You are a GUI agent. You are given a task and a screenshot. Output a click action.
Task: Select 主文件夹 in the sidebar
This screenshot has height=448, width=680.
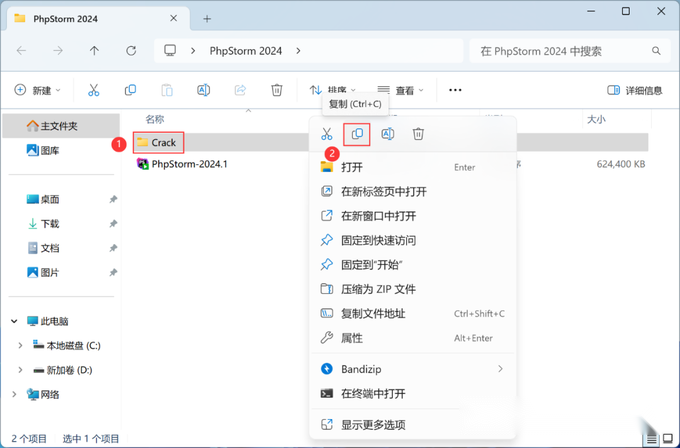pyautogui.click(x=61, y=126)
